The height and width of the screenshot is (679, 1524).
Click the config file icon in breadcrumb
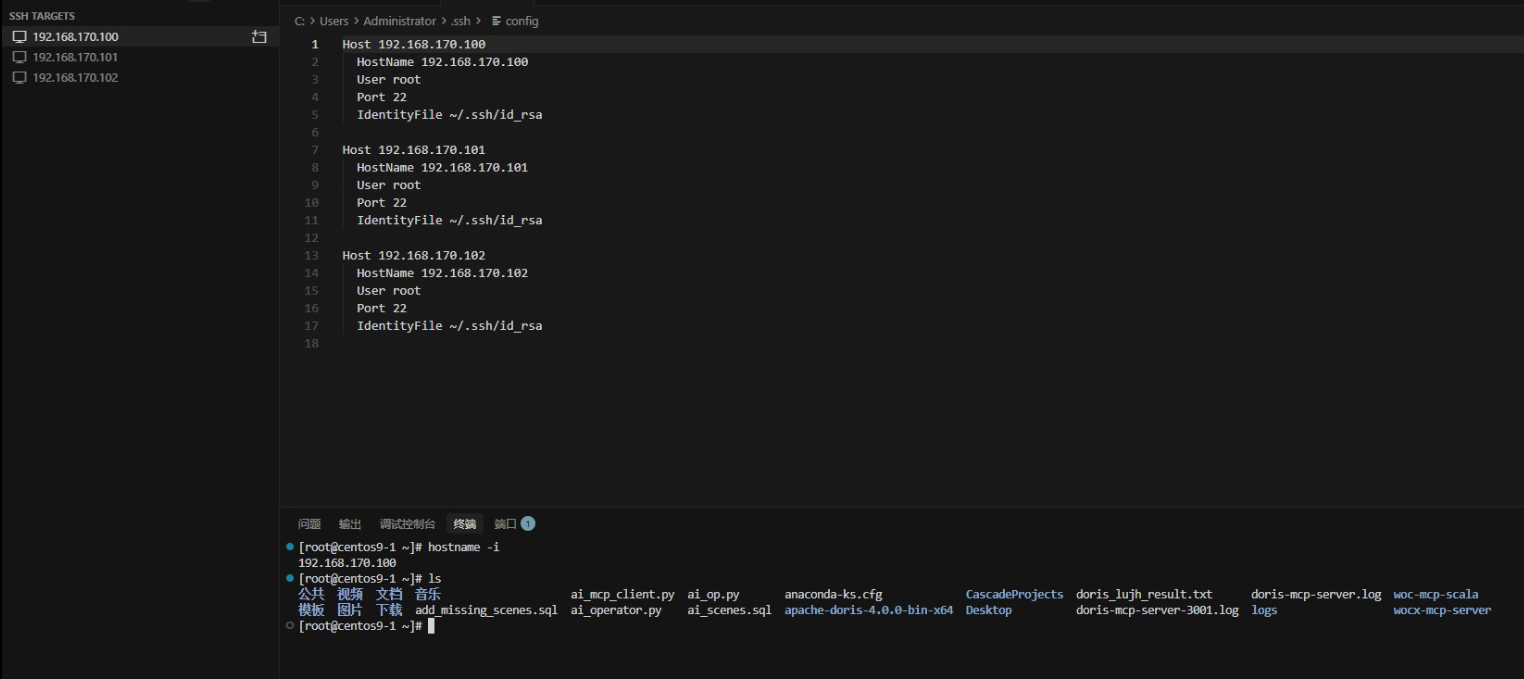[496, 21]
